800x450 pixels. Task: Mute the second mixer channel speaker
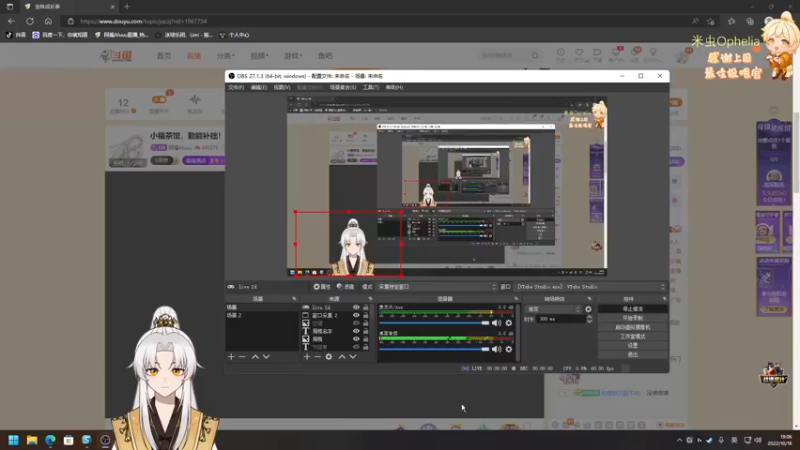(x=496, y=349)
